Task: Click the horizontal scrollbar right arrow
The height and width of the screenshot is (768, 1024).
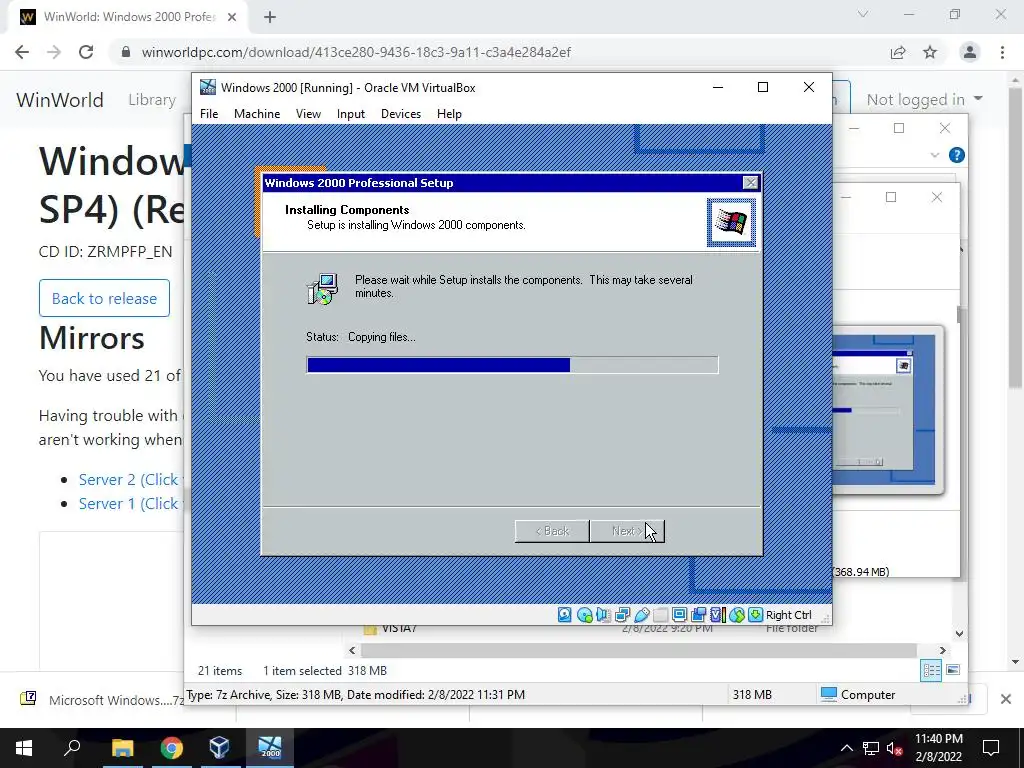Action: click(x=942, y=650)
